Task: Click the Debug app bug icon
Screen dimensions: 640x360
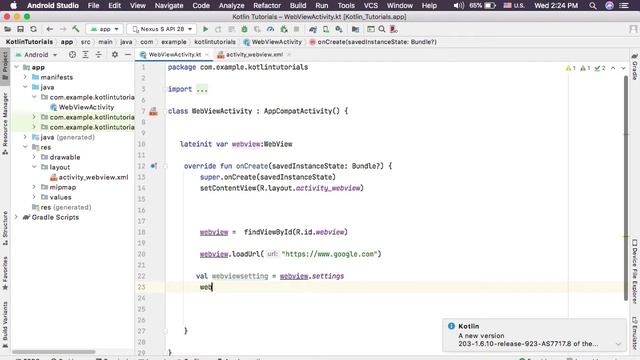Action: tap(244, 29)
